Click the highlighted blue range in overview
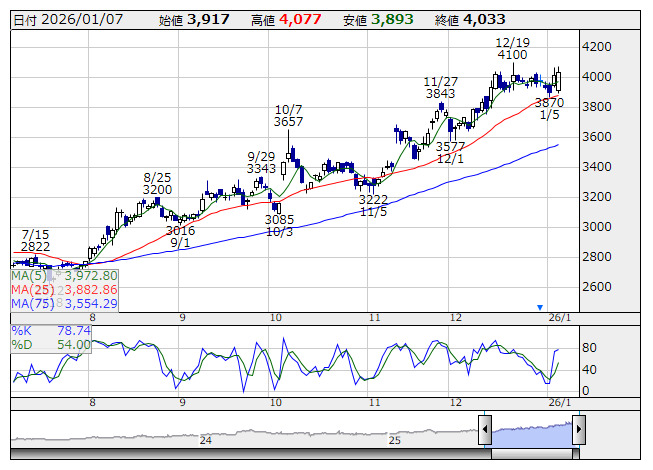The height and width of the screenshot is (470, 653). [x=531, y=431]
